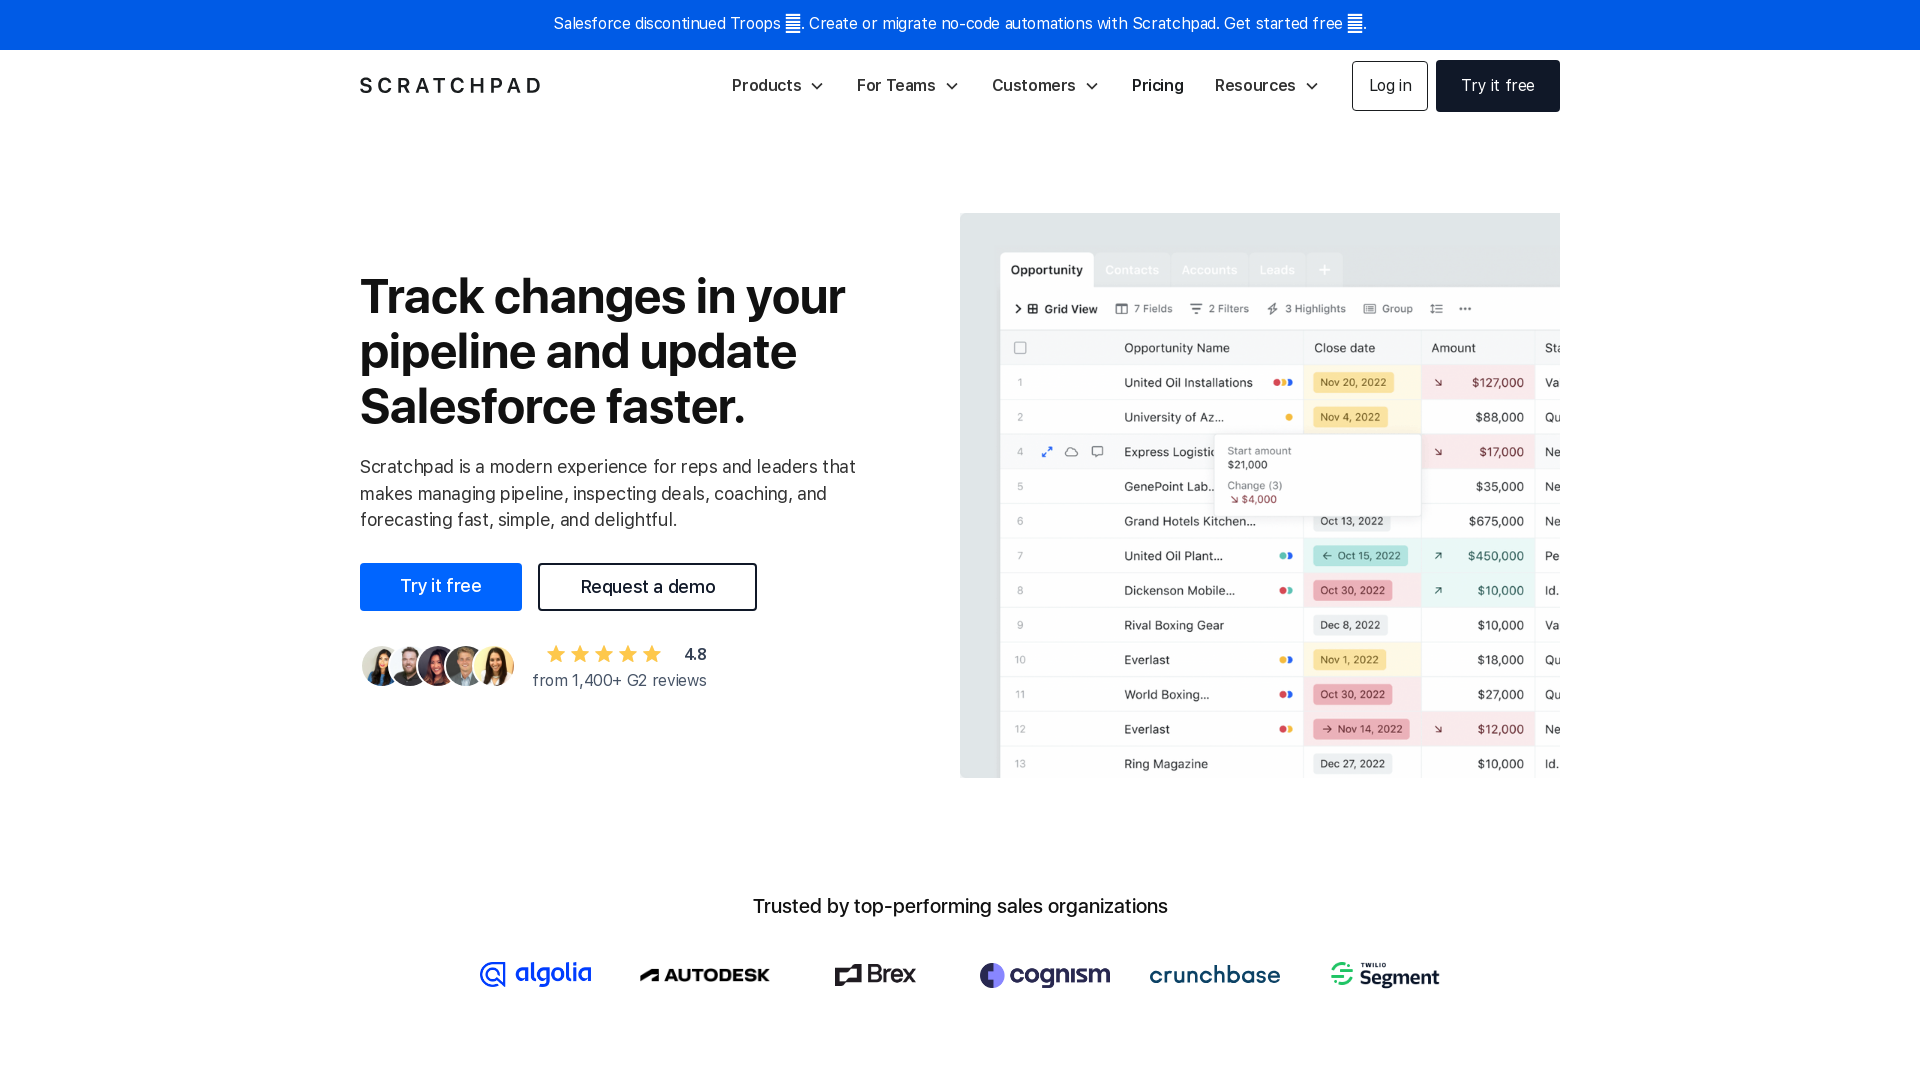Switch to the Accounts tab
The height and width of the screenshot is (1080, 1920).
[x=1209, y=270]
